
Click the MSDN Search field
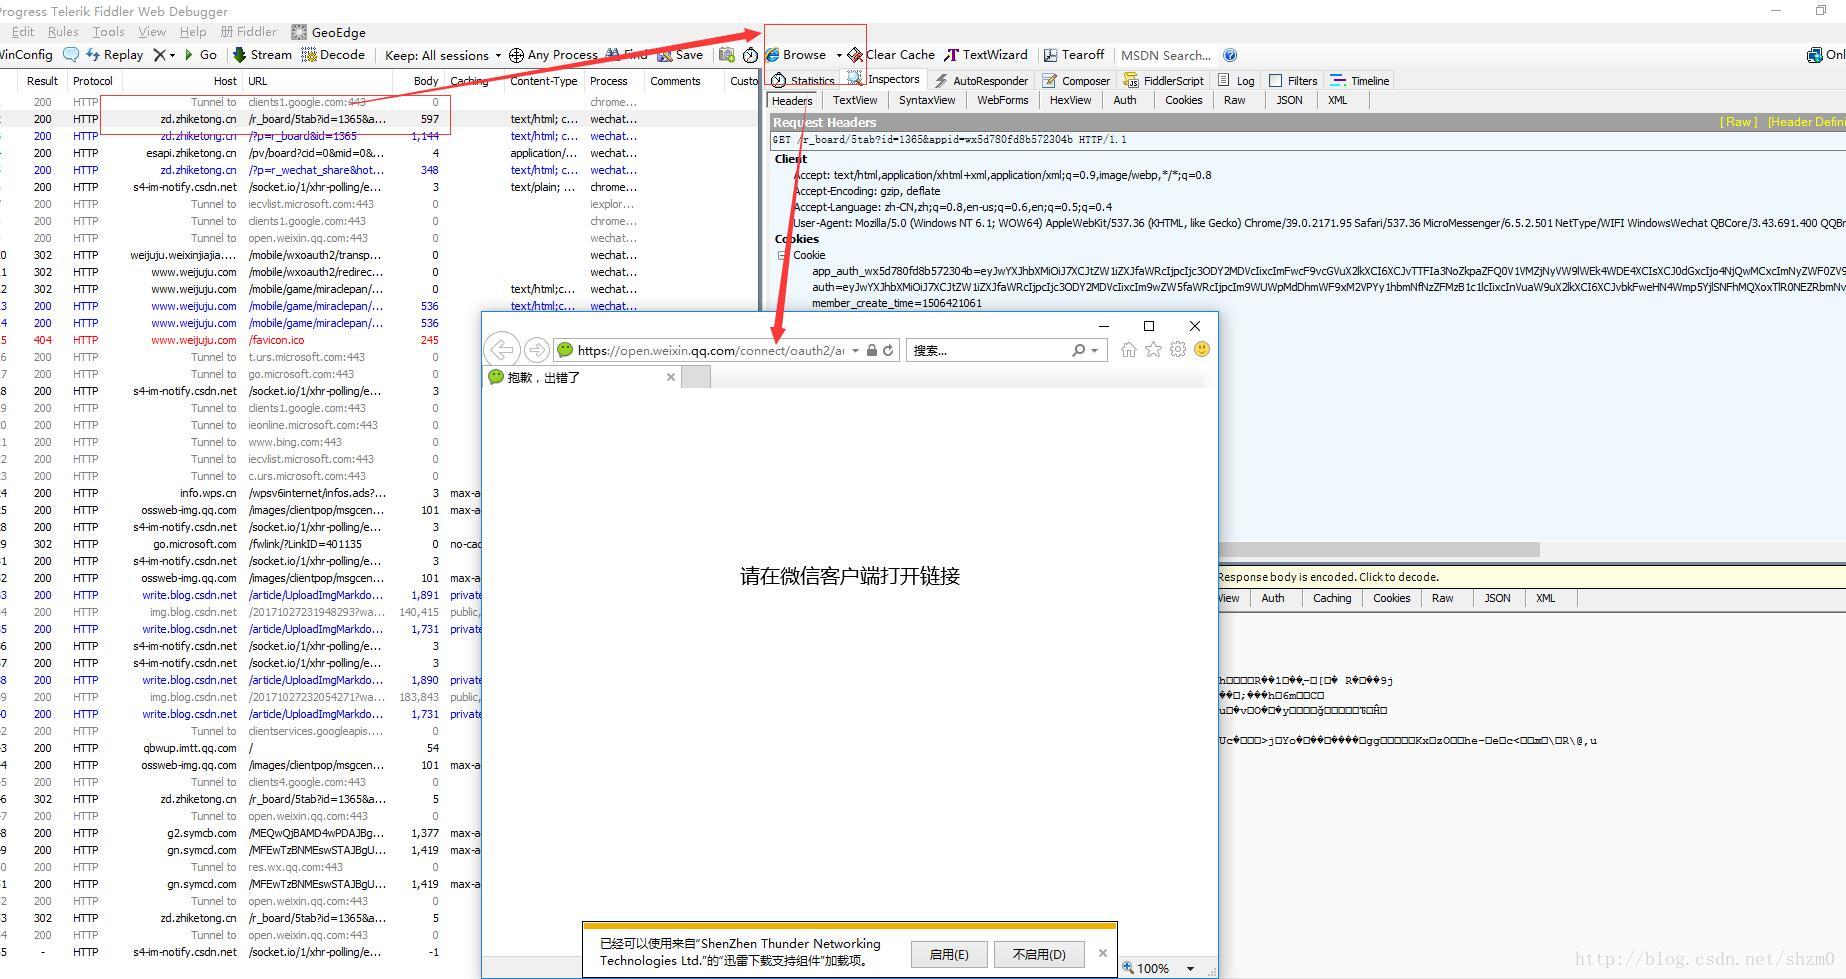pos(1166,55)
